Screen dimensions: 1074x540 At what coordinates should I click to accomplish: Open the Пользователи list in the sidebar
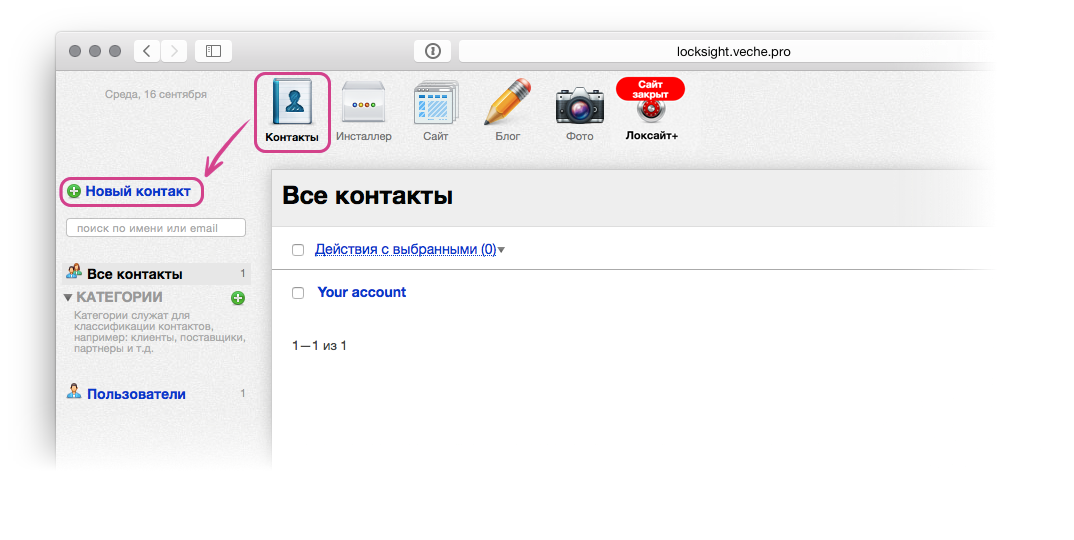click(136, 394)
